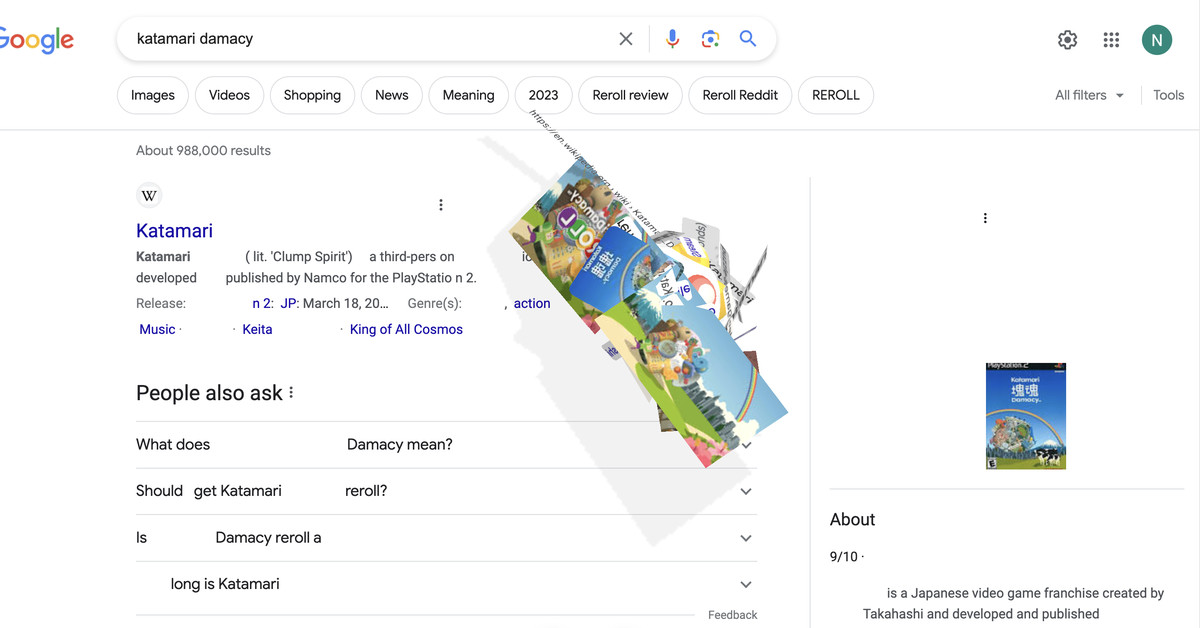This screenshot has height=628, width=1200.
Task: Open the three-dot menu beside Wikipedia result
Action: coord(441,205)
